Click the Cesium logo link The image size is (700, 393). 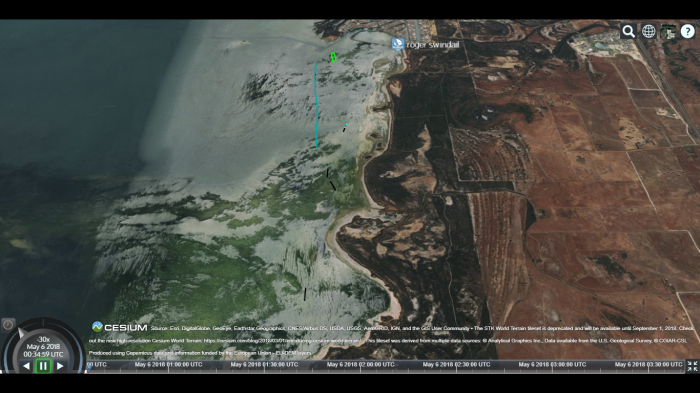pyautogui.click(x=120, y=327)
